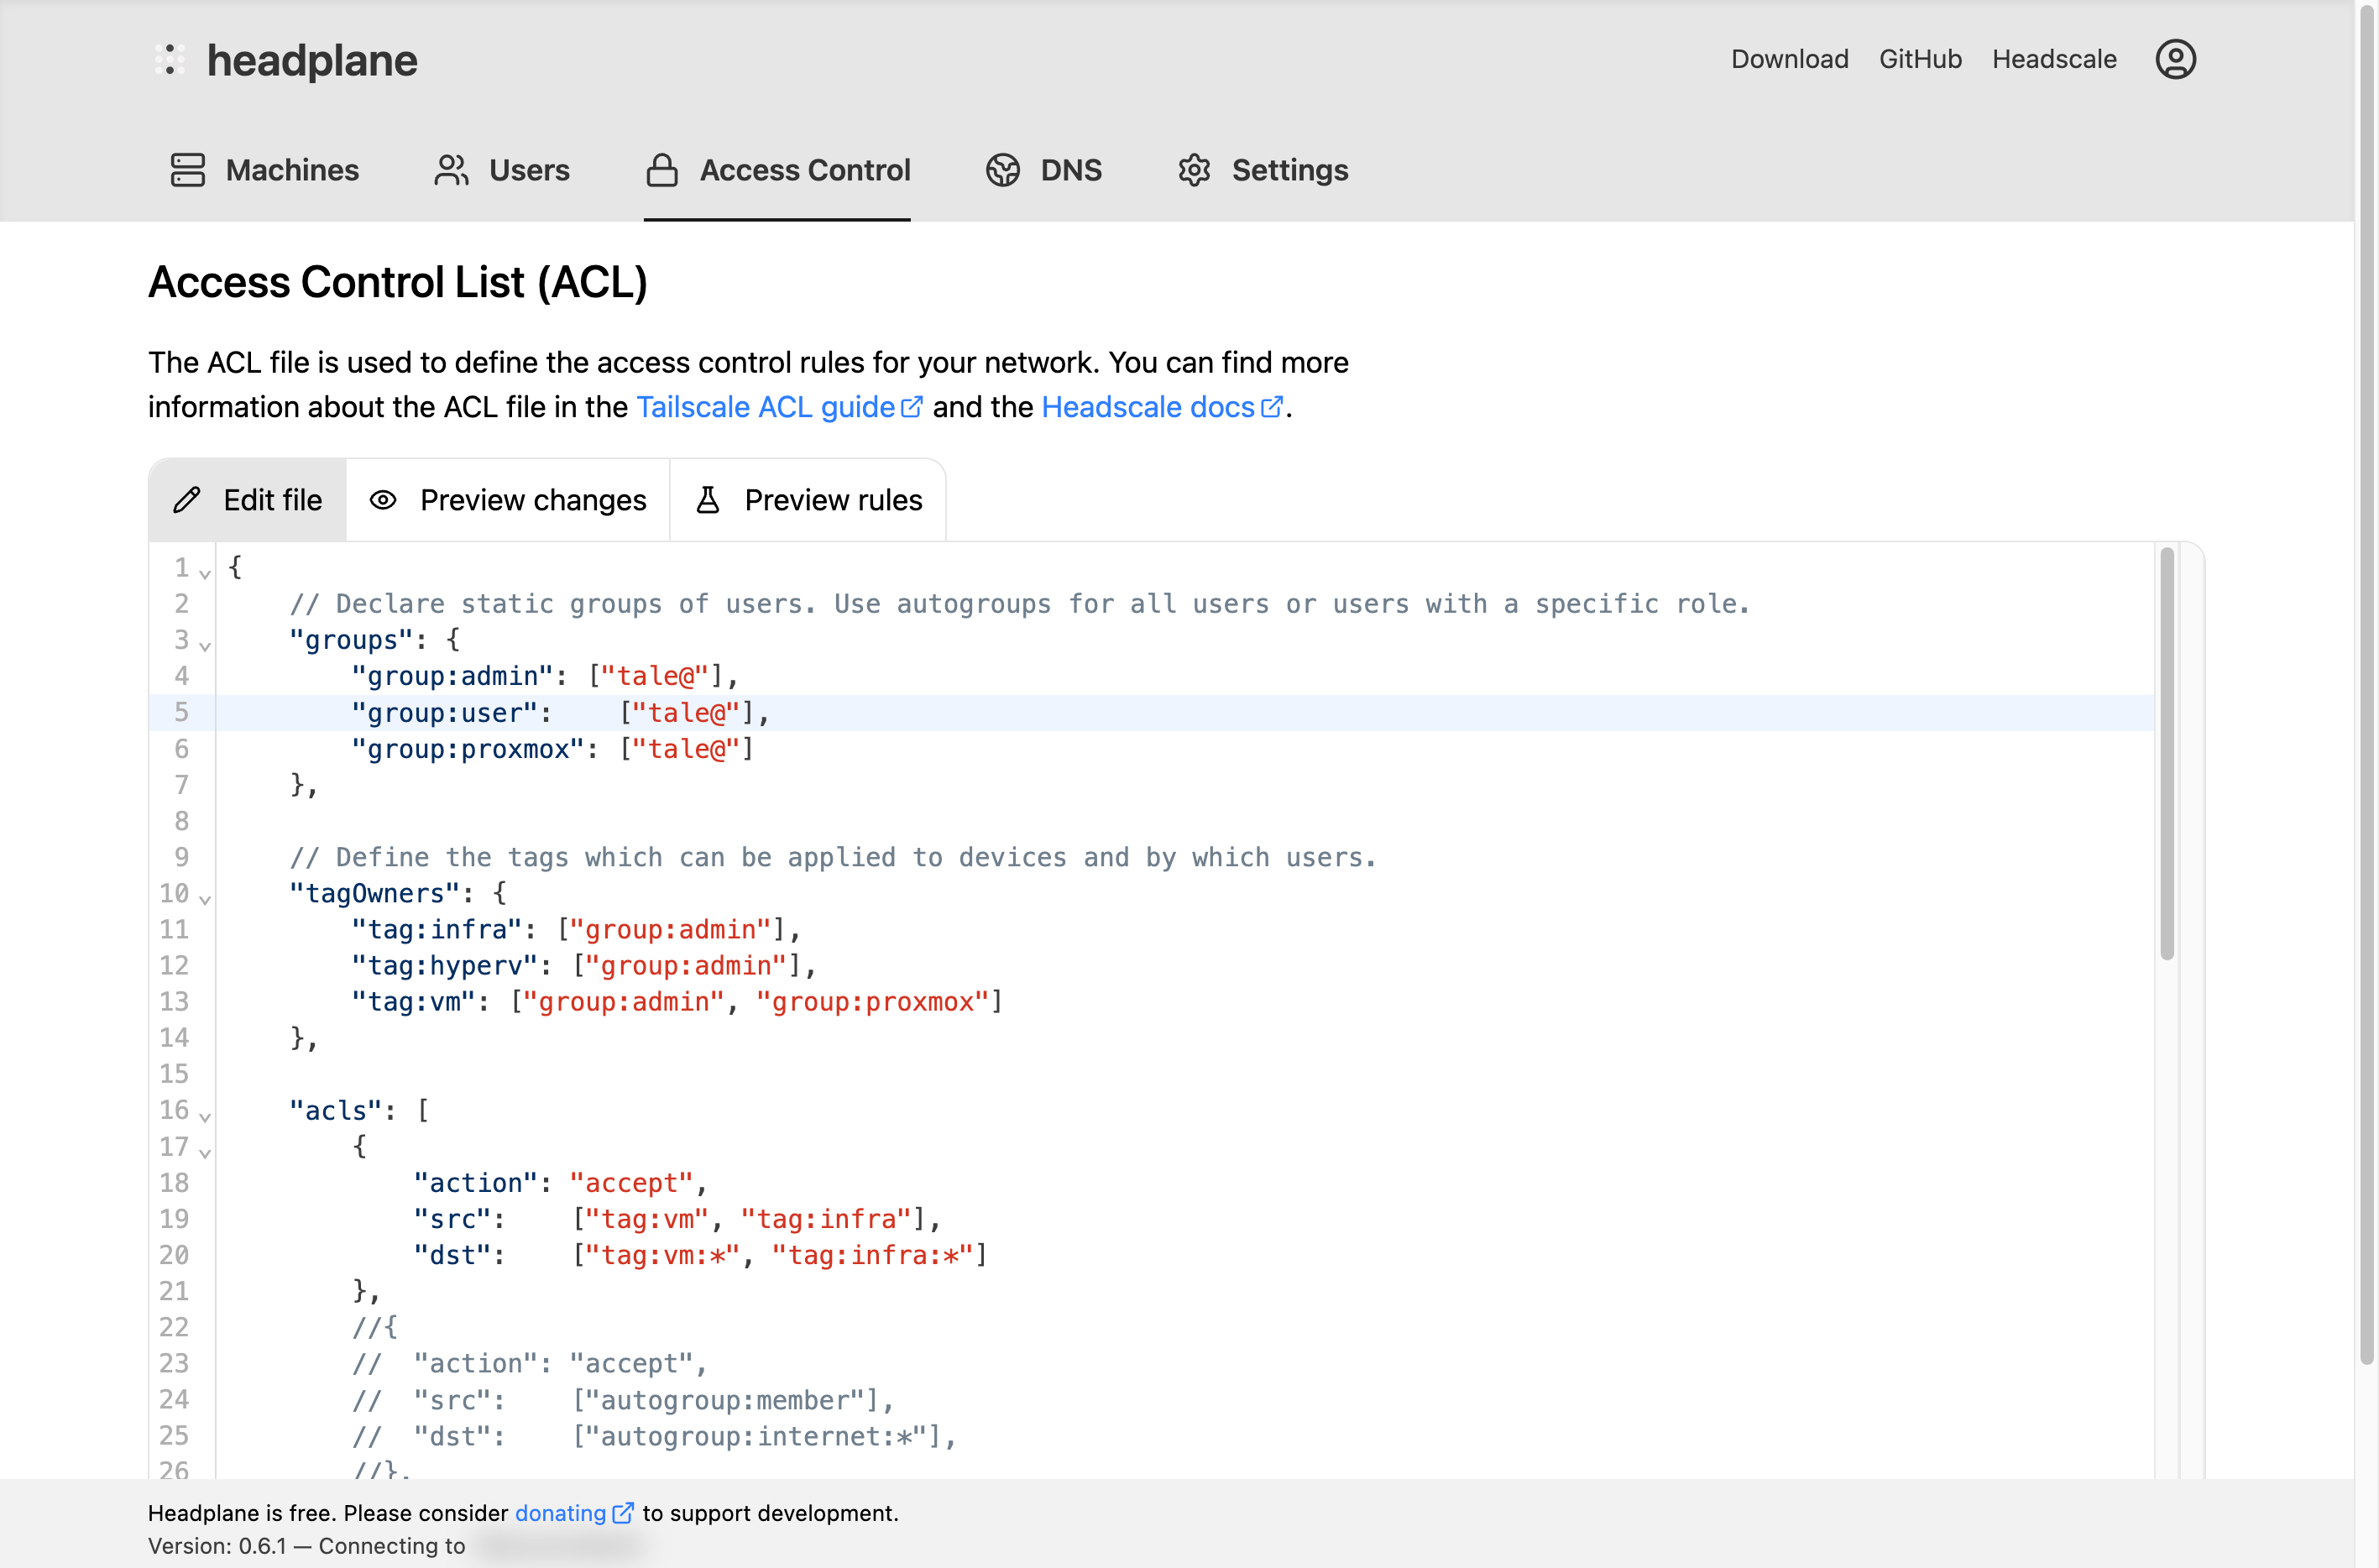Image resolution: width=2379 pixels, height=1568 pixels.
Task: Visit the GitHub link
Action: [x=1920, y=59]
